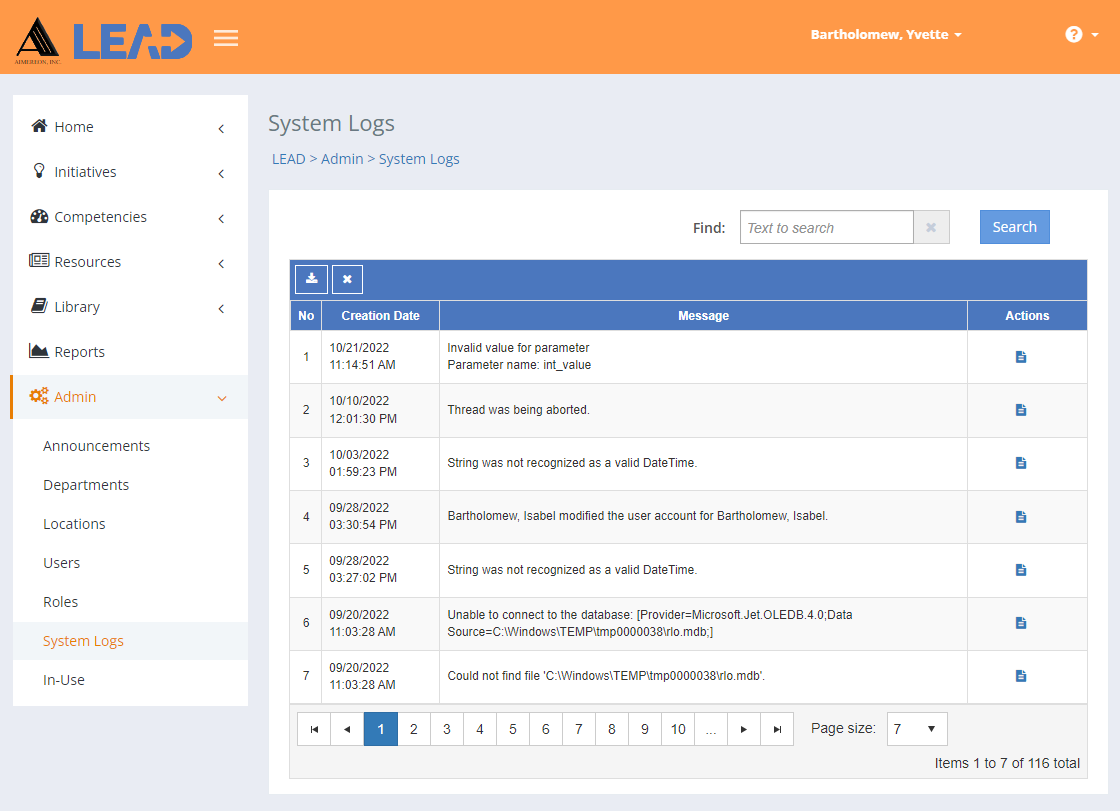Go to previous page of logs
The width and height of the screenshot is (1120, 811).
(x=347, y=729)
